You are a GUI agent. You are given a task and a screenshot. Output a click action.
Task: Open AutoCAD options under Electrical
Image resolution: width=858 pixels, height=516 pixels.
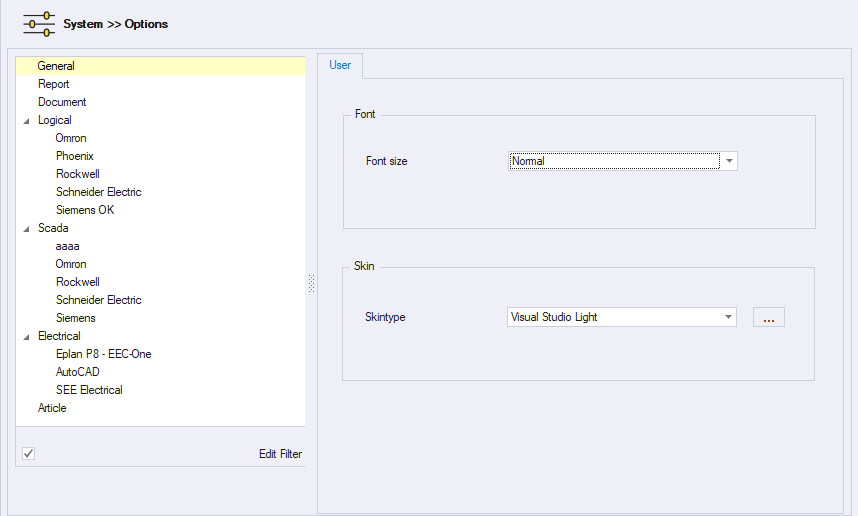point(77,372)
